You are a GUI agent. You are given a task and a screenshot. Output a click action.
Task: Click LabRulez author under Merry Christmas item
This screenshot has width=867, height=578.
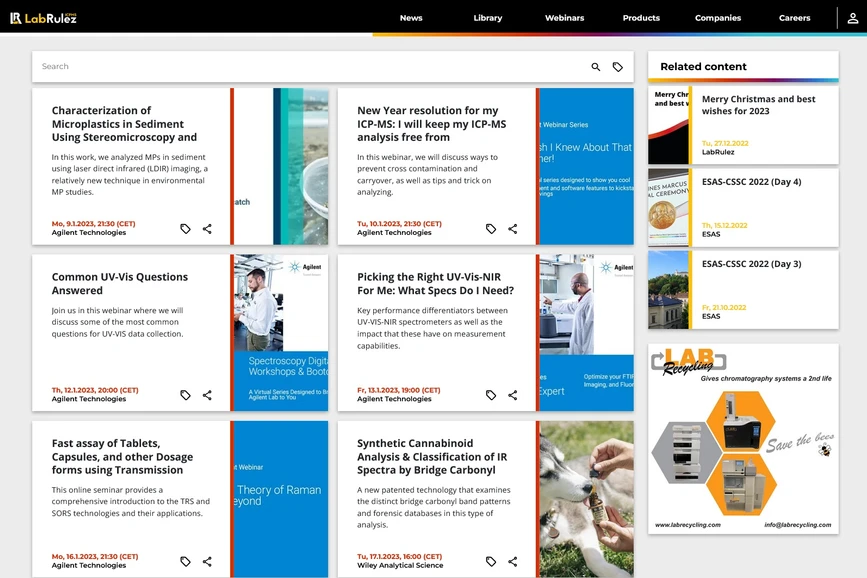[718, 152]
